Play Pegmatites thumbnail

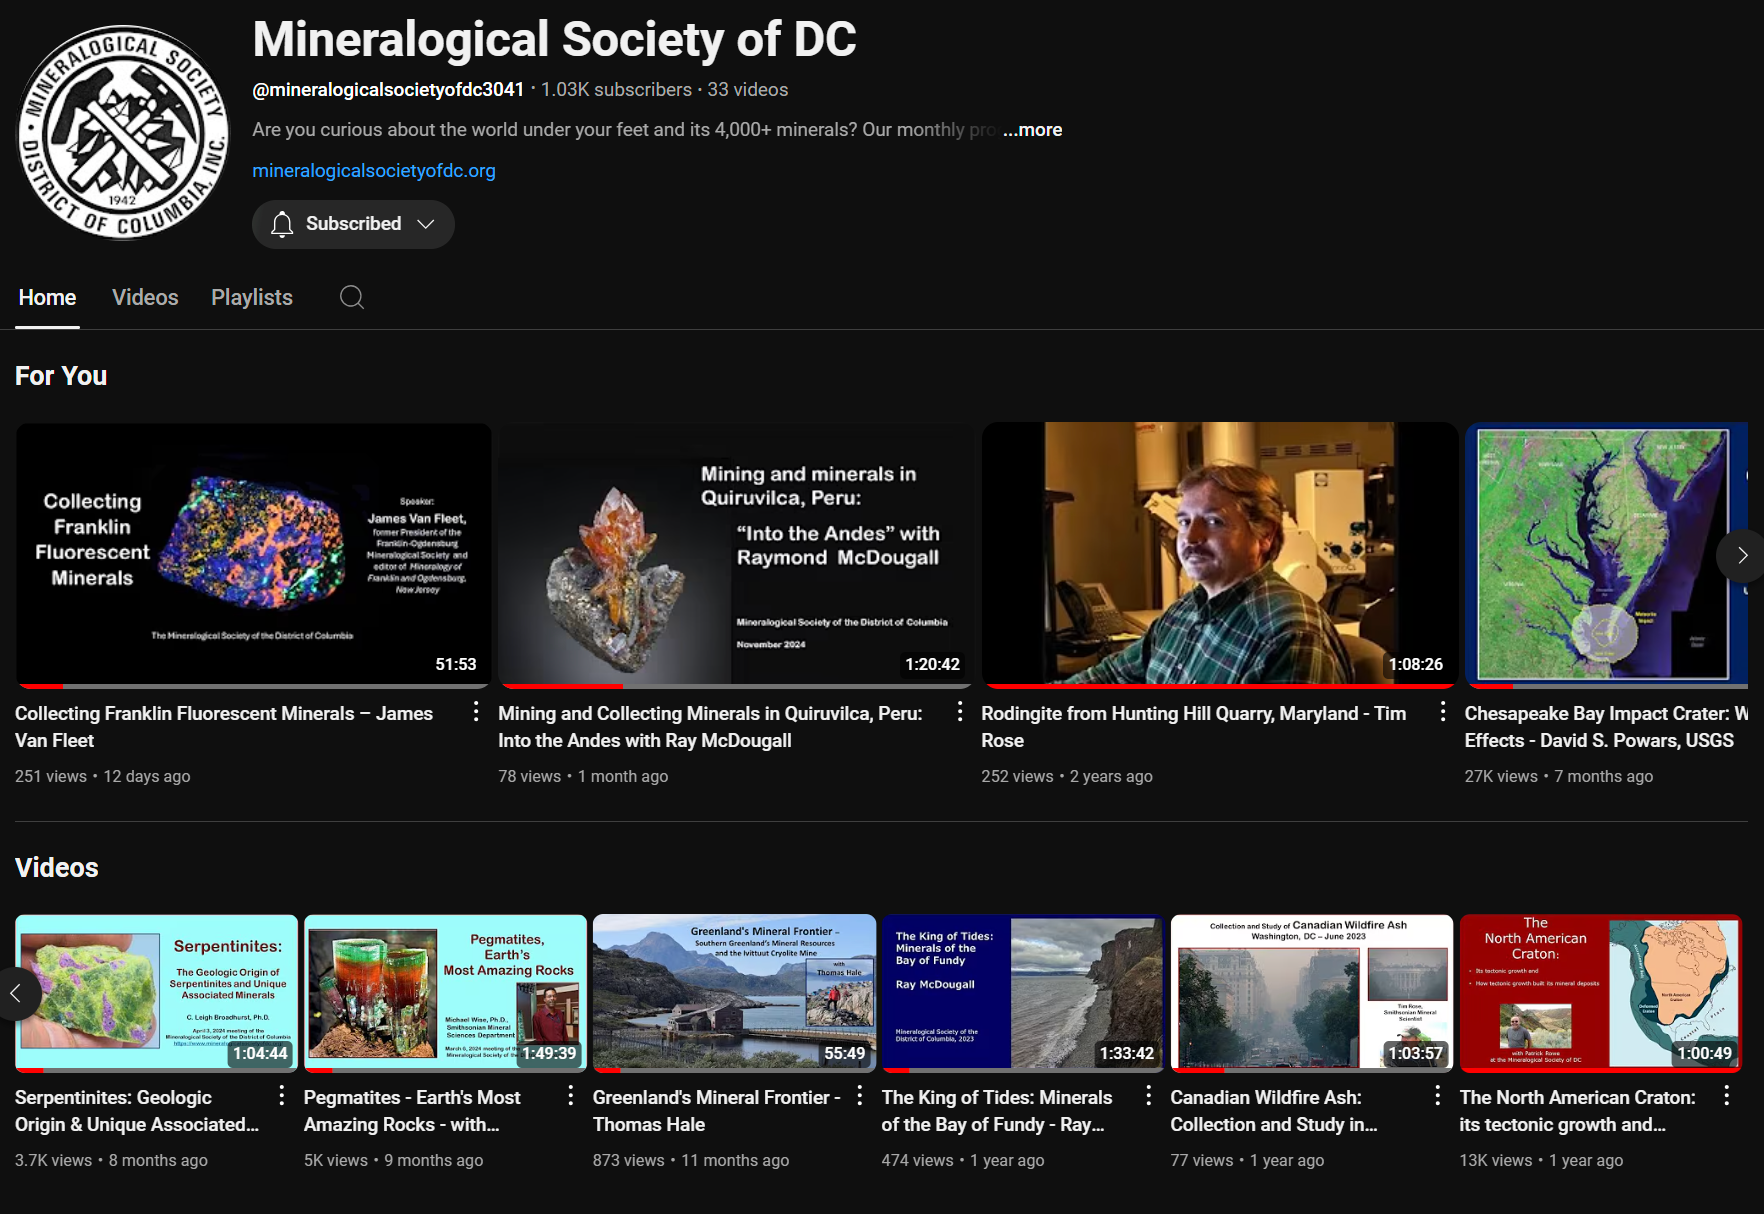[445, 992]
